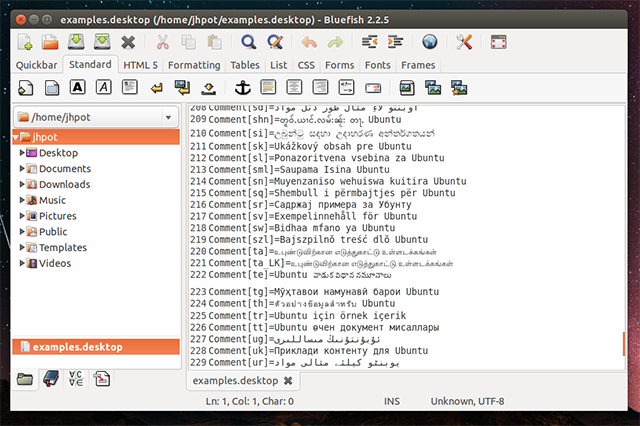Screen dimensions: 640x426
Task: Insert email link icon
Action: coord(373,88)
